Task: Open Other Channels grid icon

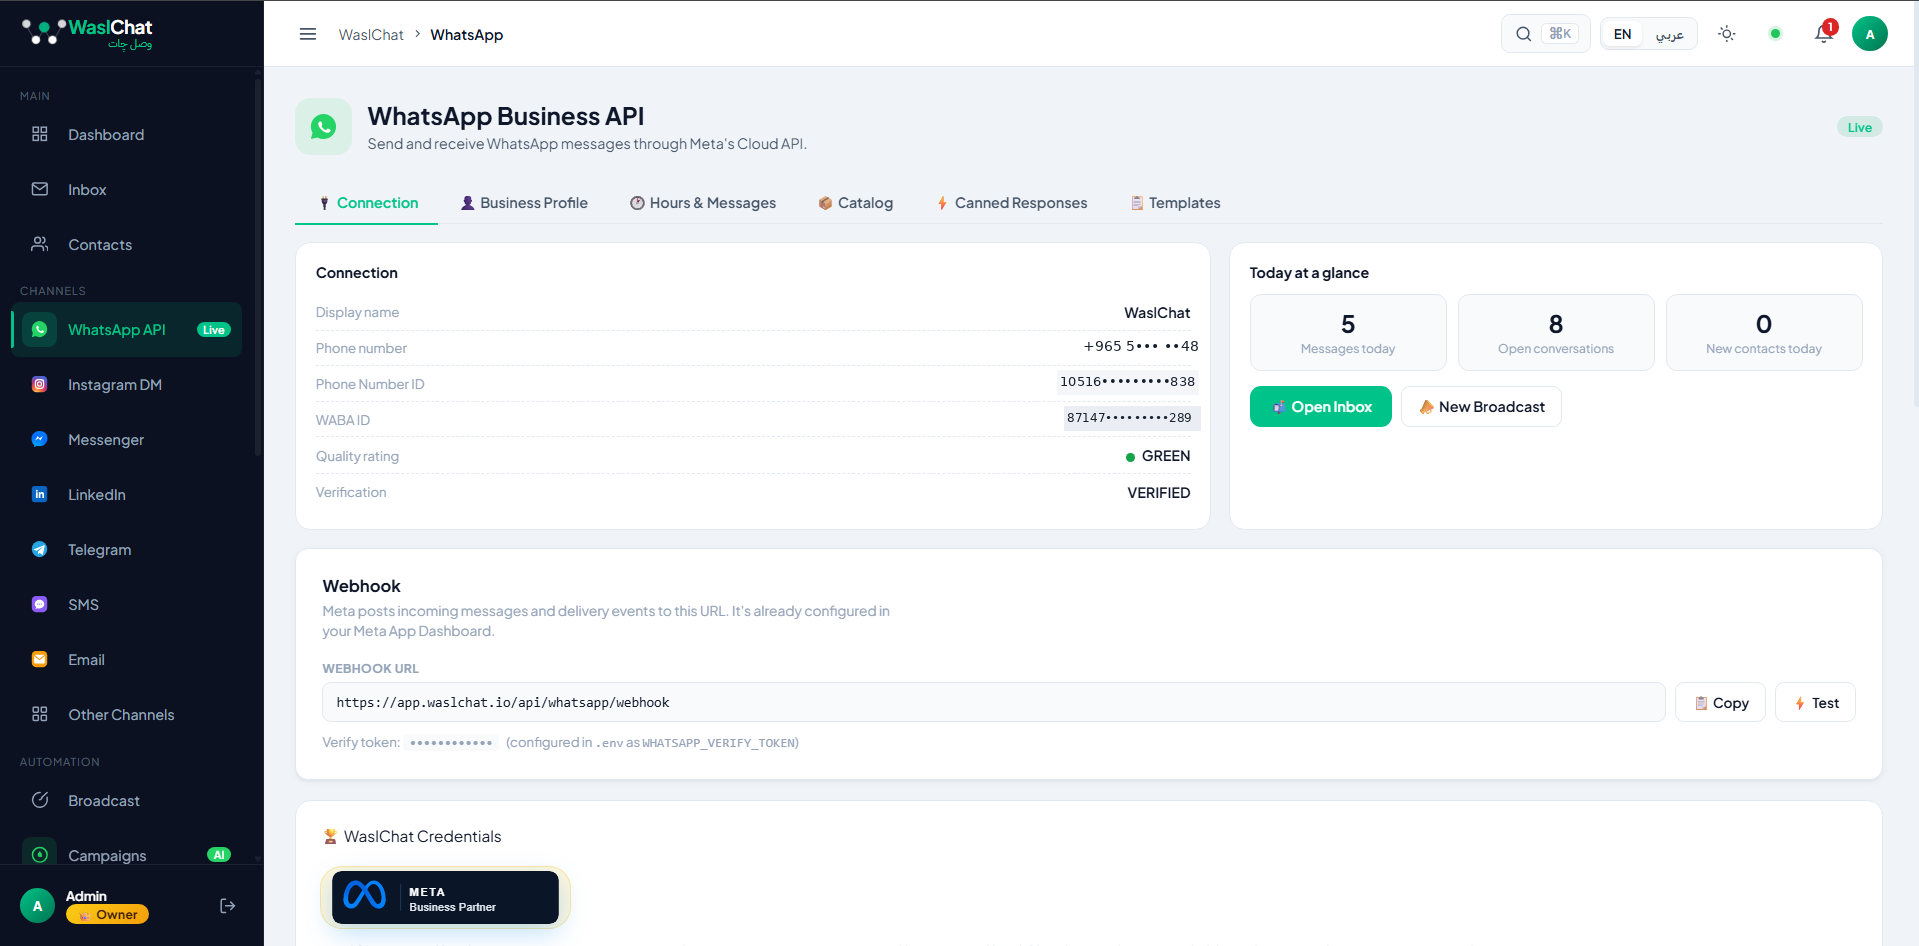Action: (x=40, y=714)
